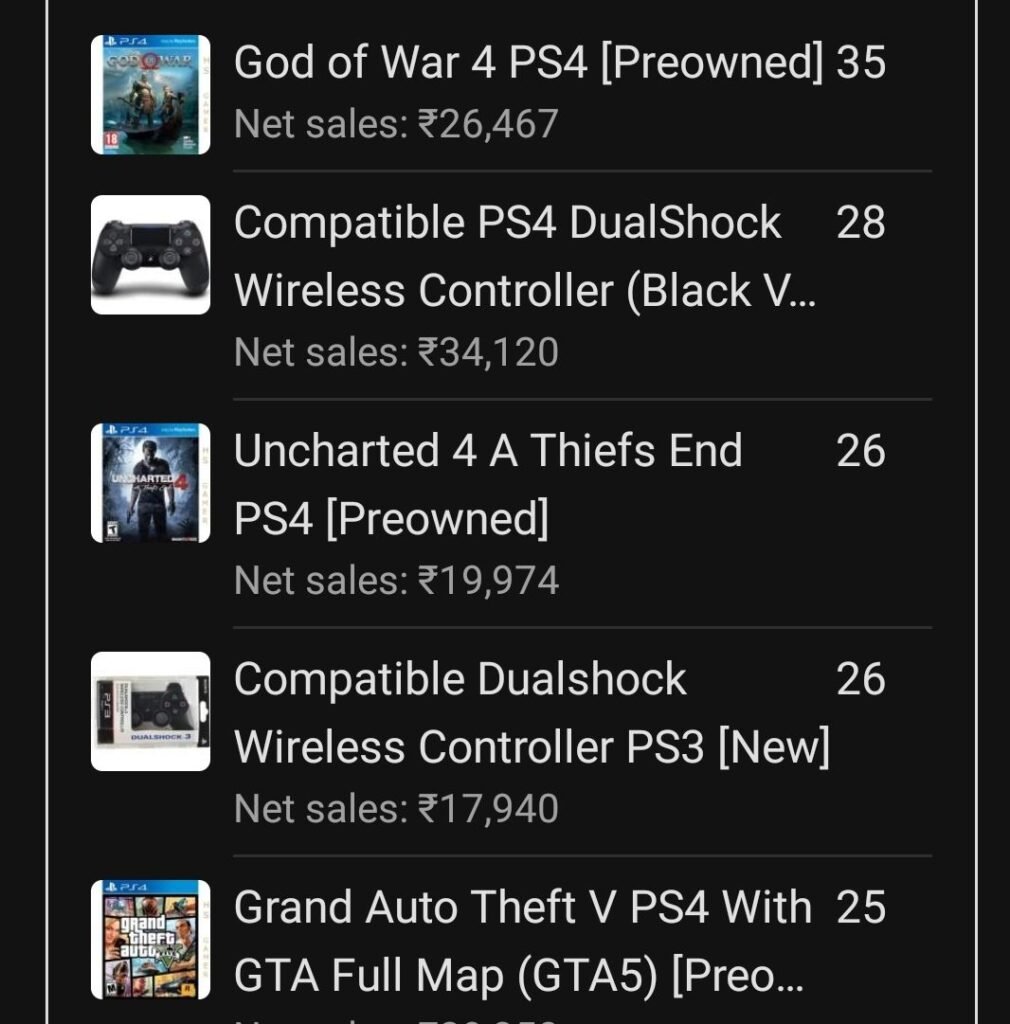1010x1024 pixels.
Task: Click the Dualshock 3 PS3 controller package image
Action: 150,711
